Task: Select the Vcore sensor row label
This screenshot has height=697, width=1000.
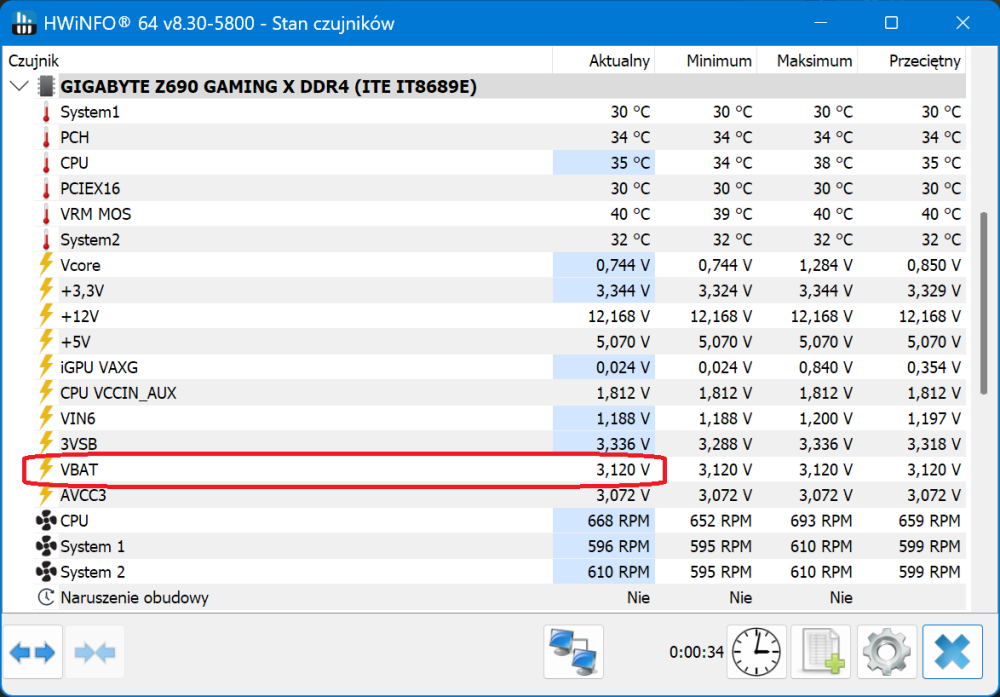Action: (80, 265)
